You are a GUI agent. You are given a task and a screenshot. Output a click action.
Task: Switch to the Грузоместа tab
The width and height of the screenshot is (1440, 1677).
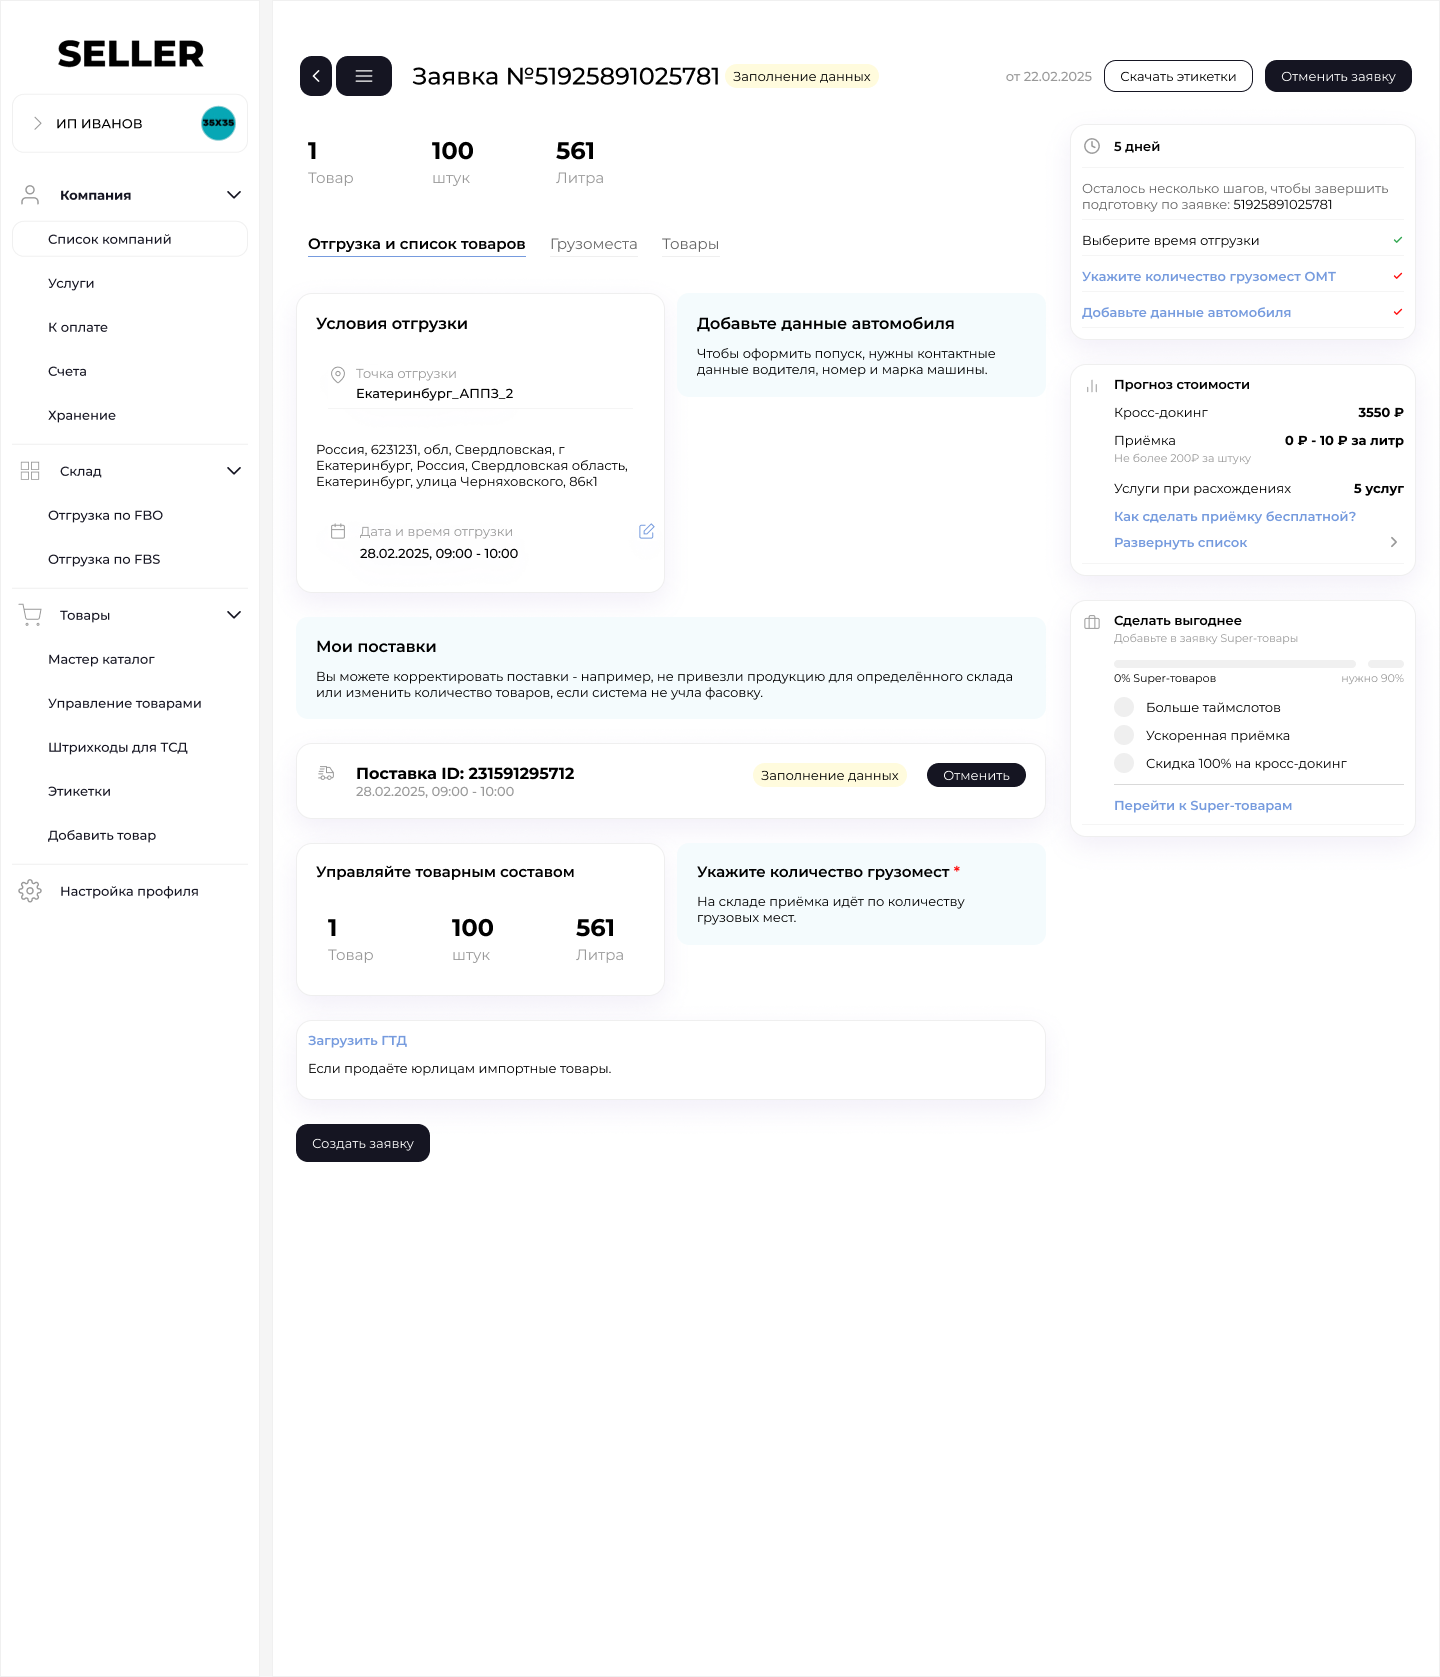point(593,244)
